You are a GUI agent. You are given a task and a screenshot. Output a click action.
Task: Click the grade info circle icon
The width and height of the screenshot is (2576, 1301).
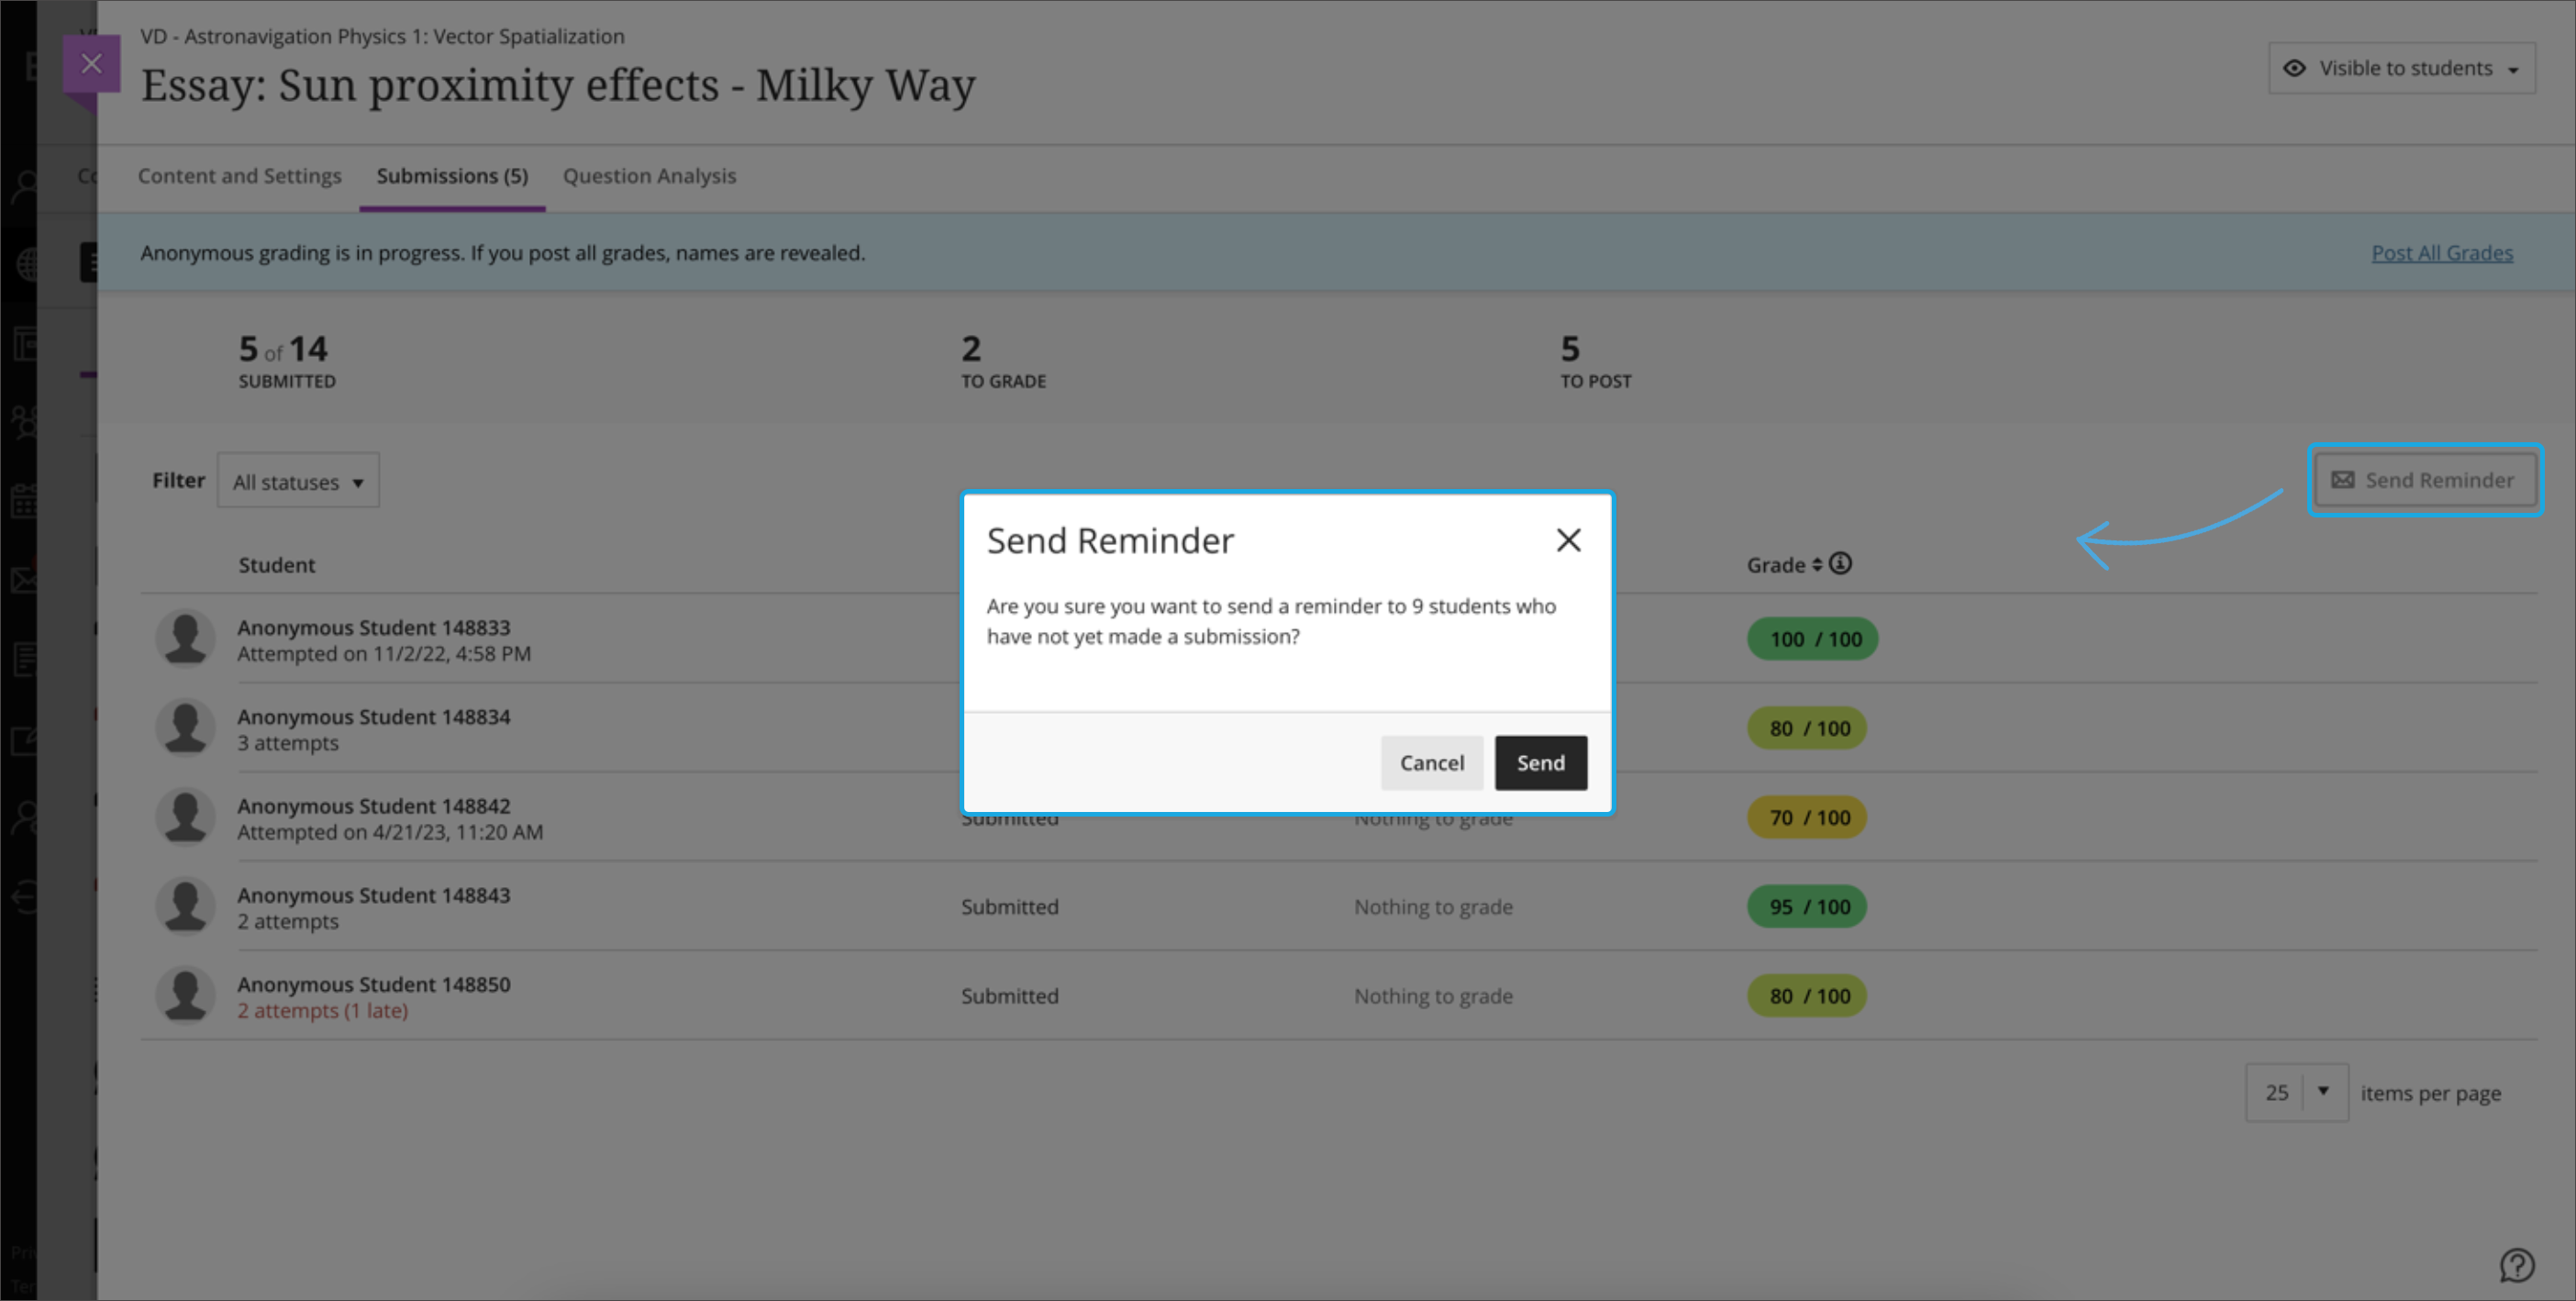pos(1840,564)
